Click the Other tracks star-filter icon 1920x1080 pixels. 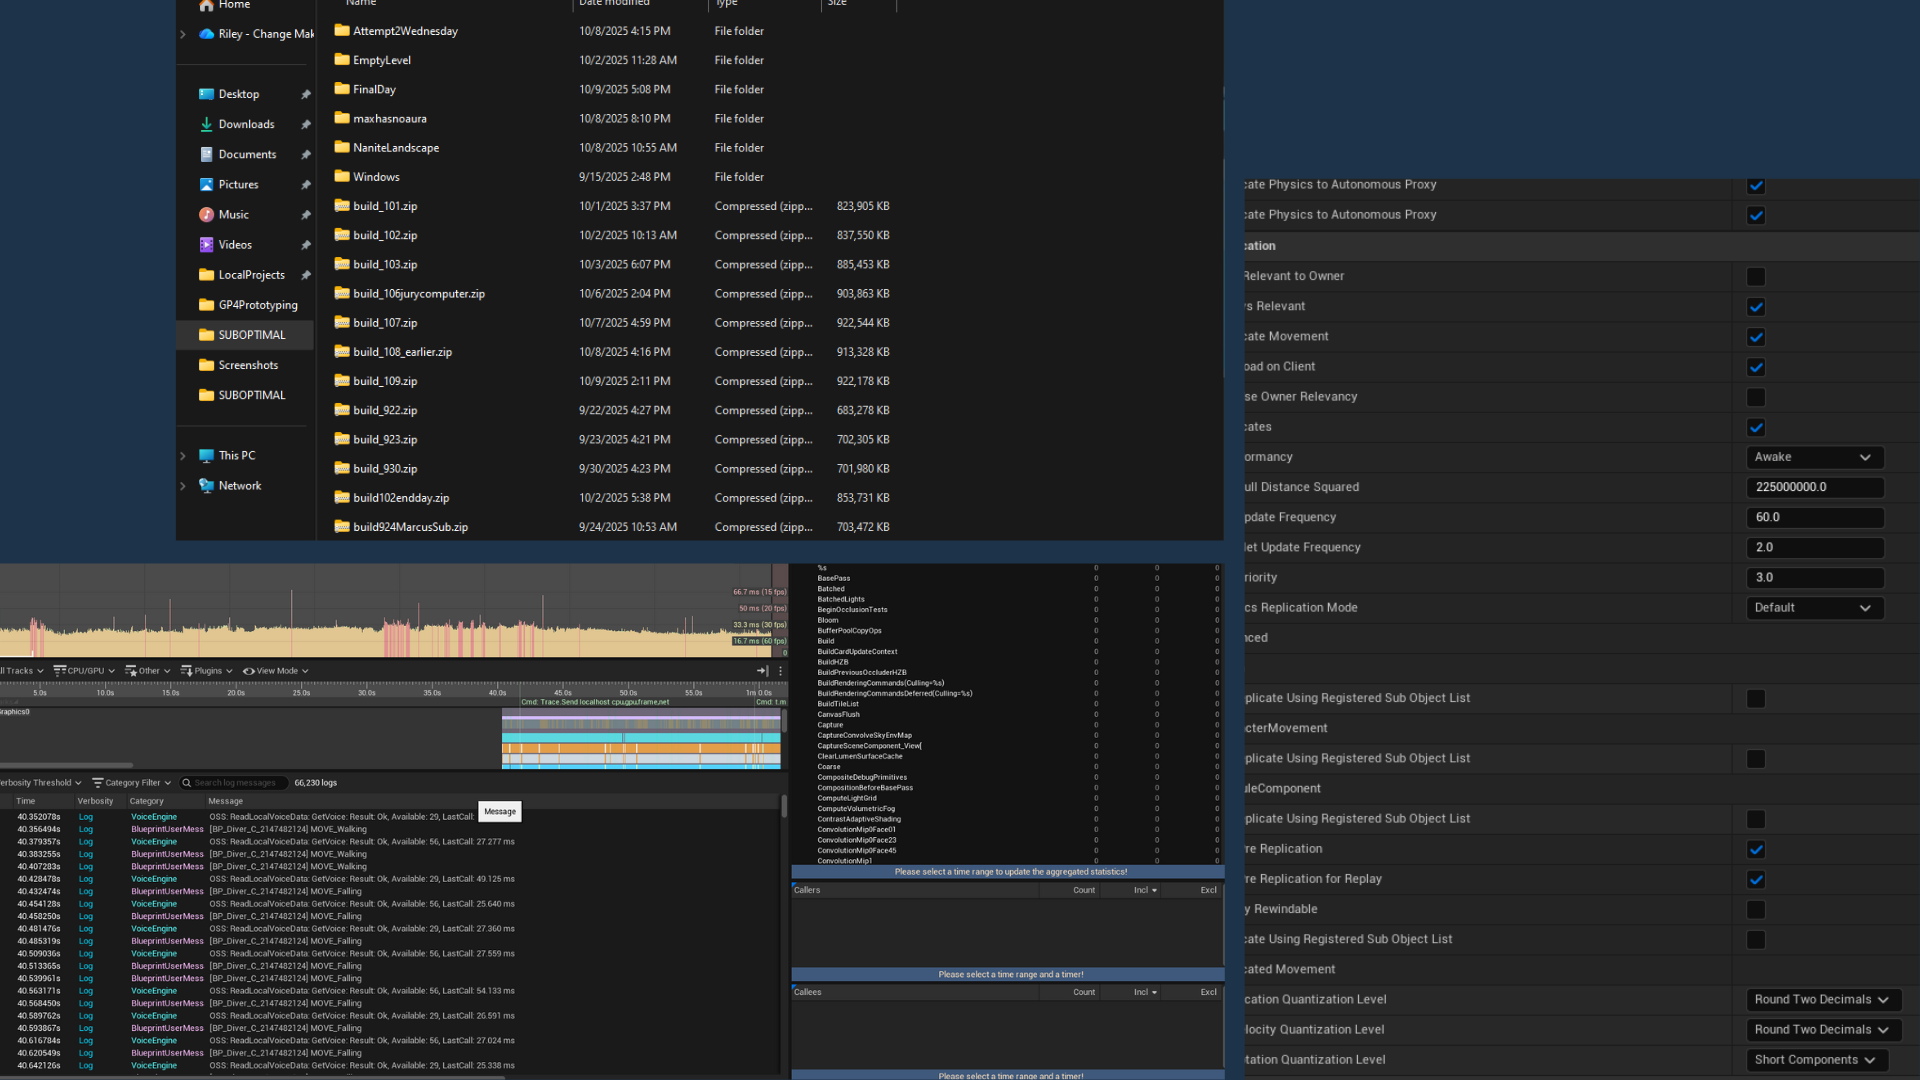click(x=131, y=671)
